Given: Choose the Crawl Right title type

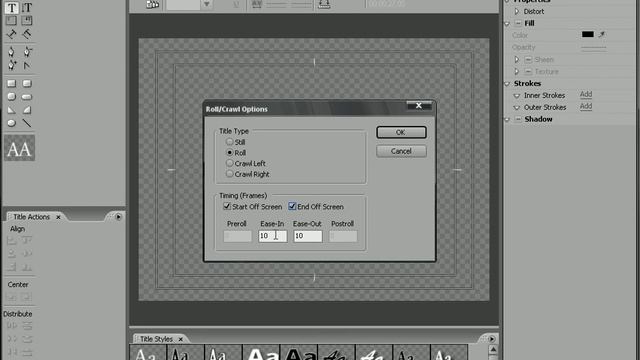Looking at the screenshot, I should (x=230, y=174).
